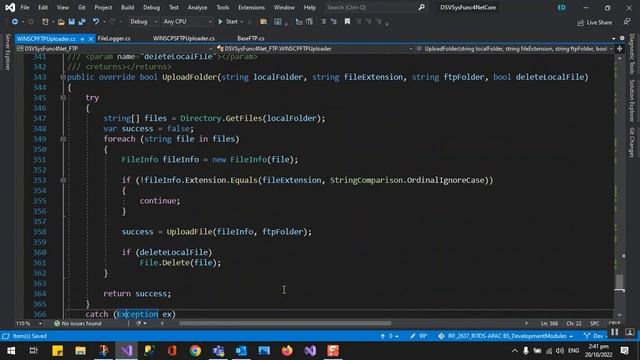Image resolution: width=640 pixels, height=360 pixels.
Task: Click the bookmark icon in the toolbar
Action: click(x=347, y=22)
